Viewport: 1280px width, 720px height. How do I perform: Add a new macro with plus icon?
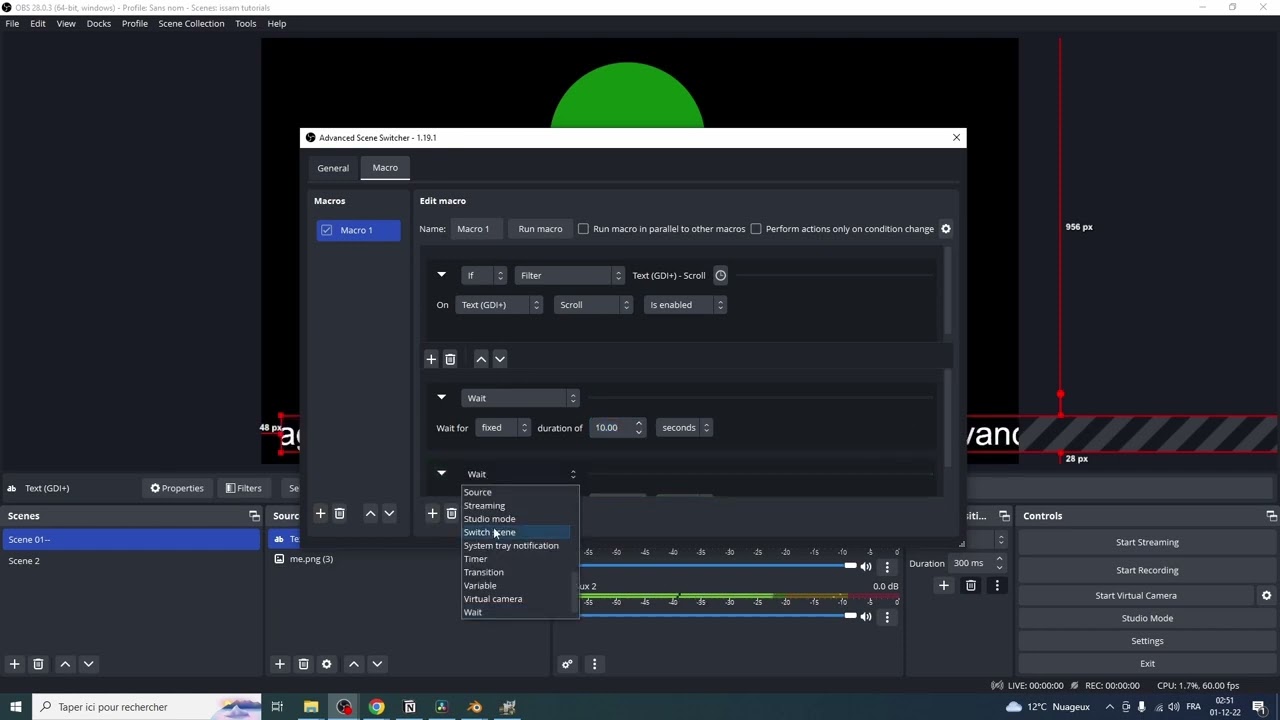pos(320,513)
